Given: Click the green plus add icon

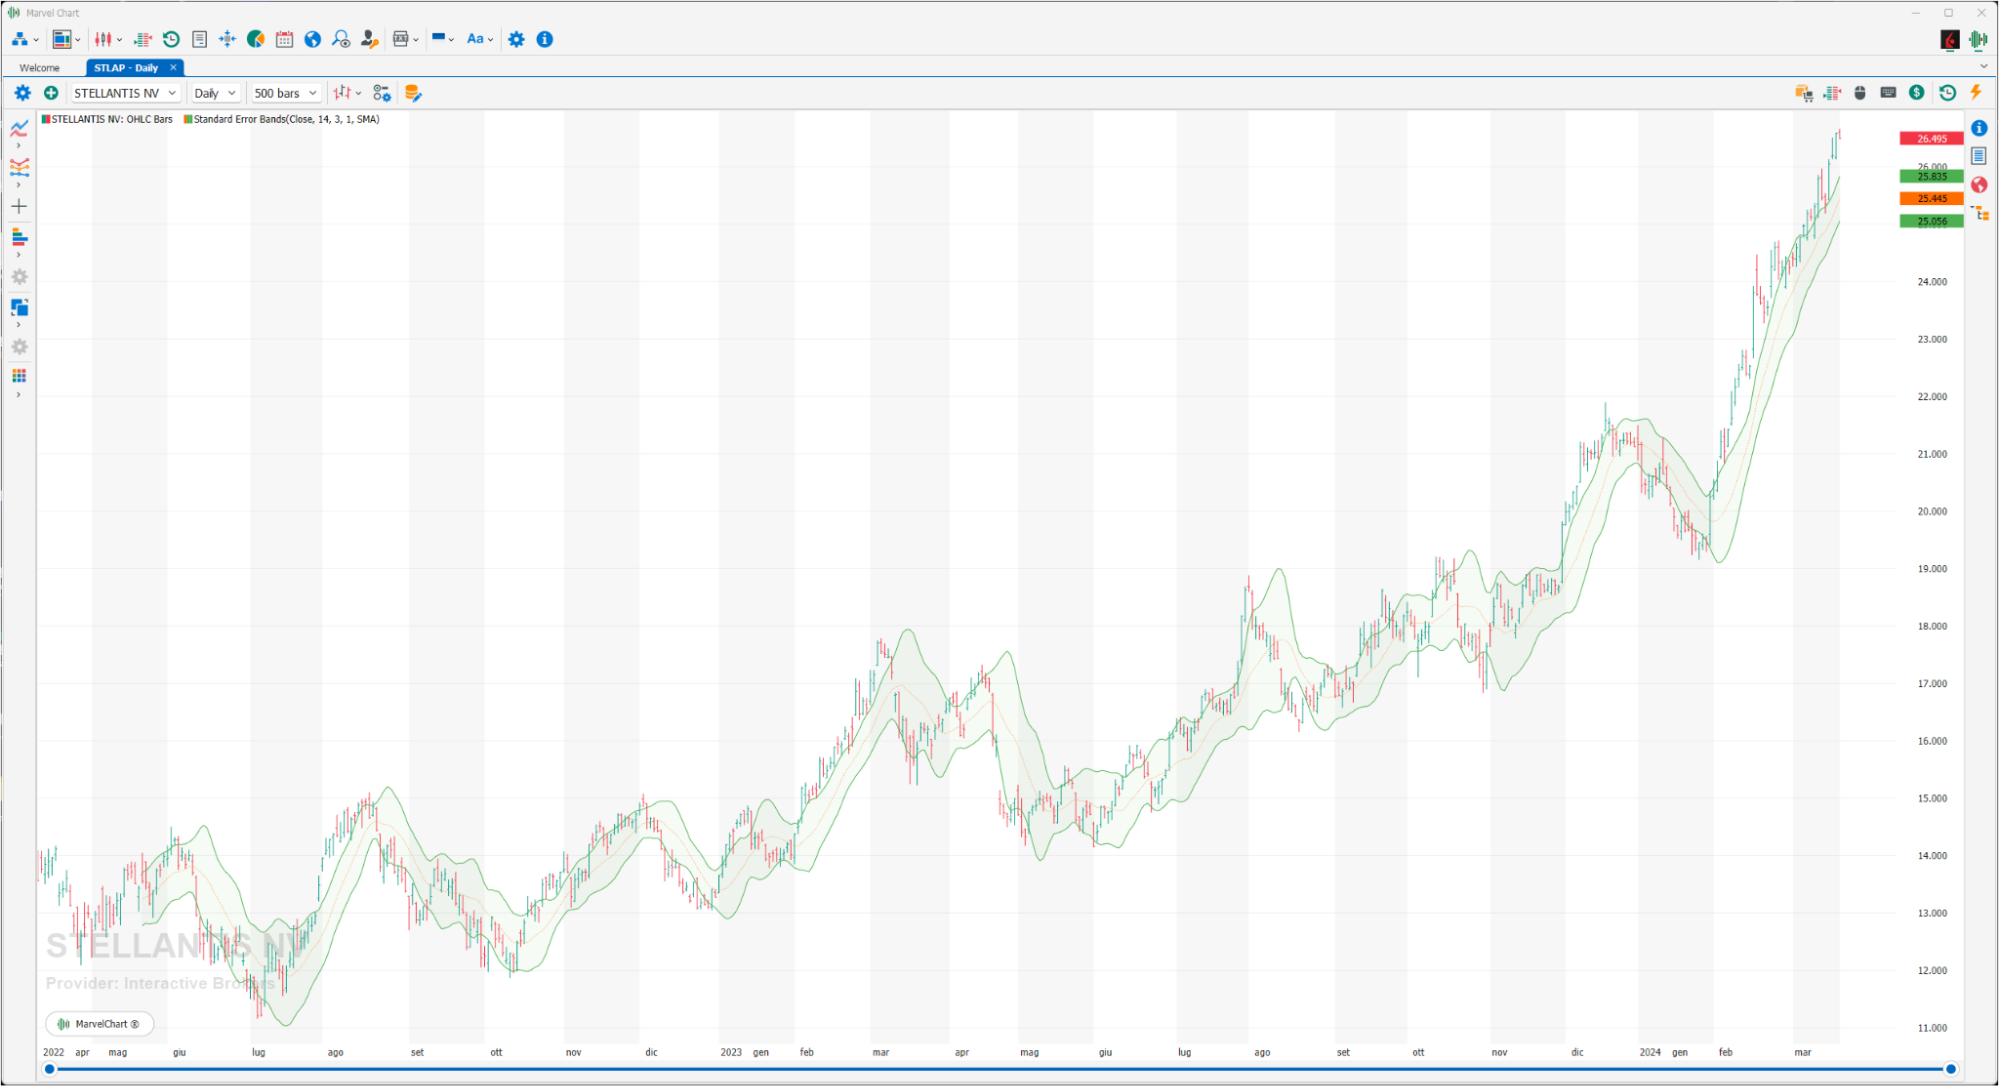Looking at the screenshot, I should tap(51, 93).
